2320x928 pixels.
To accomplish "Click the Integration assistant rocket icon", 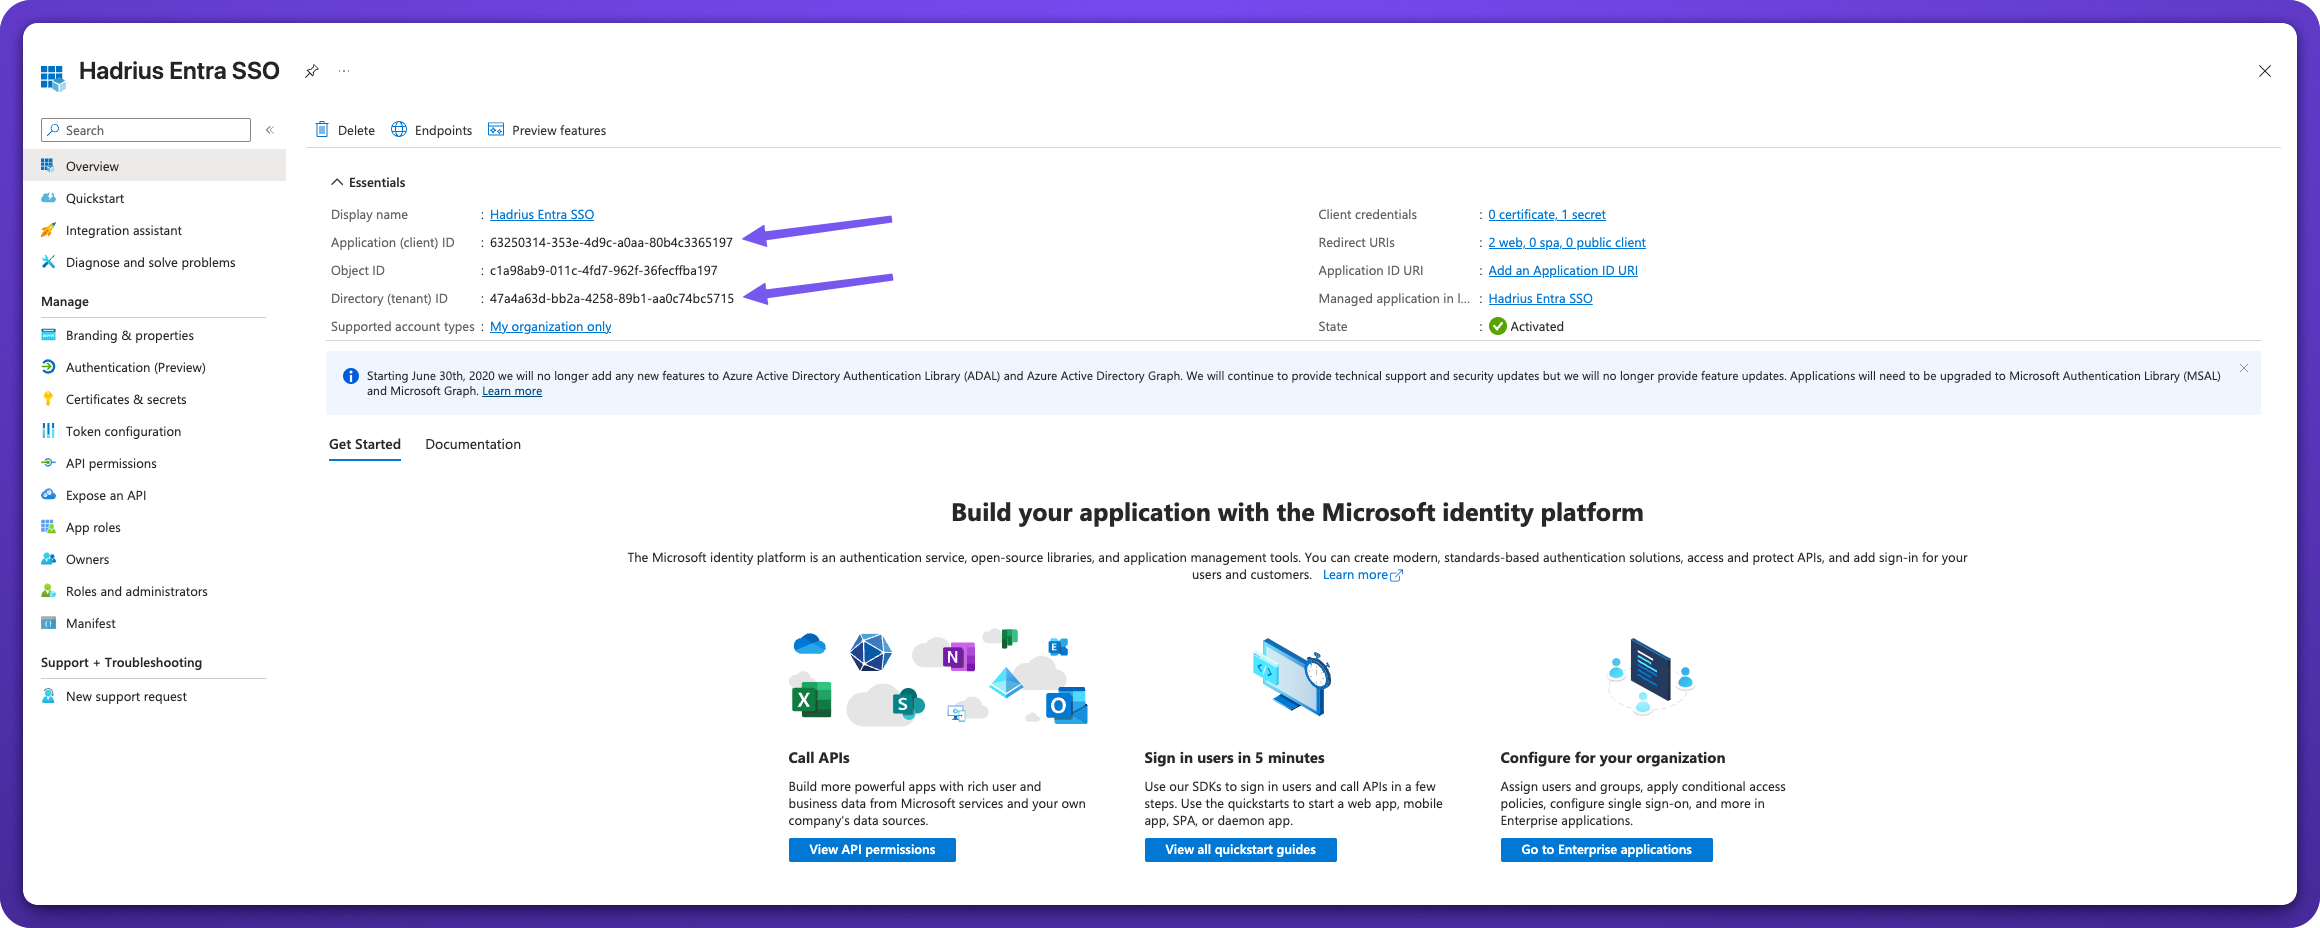I will pyautogui.click(x=48, y=230).
